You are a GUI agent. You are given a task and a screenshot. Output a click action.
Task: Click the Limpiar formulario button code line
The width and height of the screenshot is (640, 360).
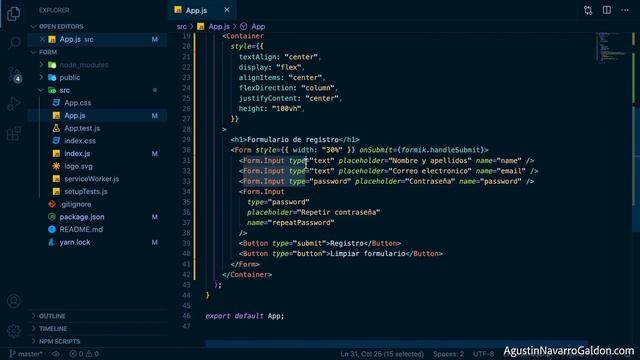[341, 253]
